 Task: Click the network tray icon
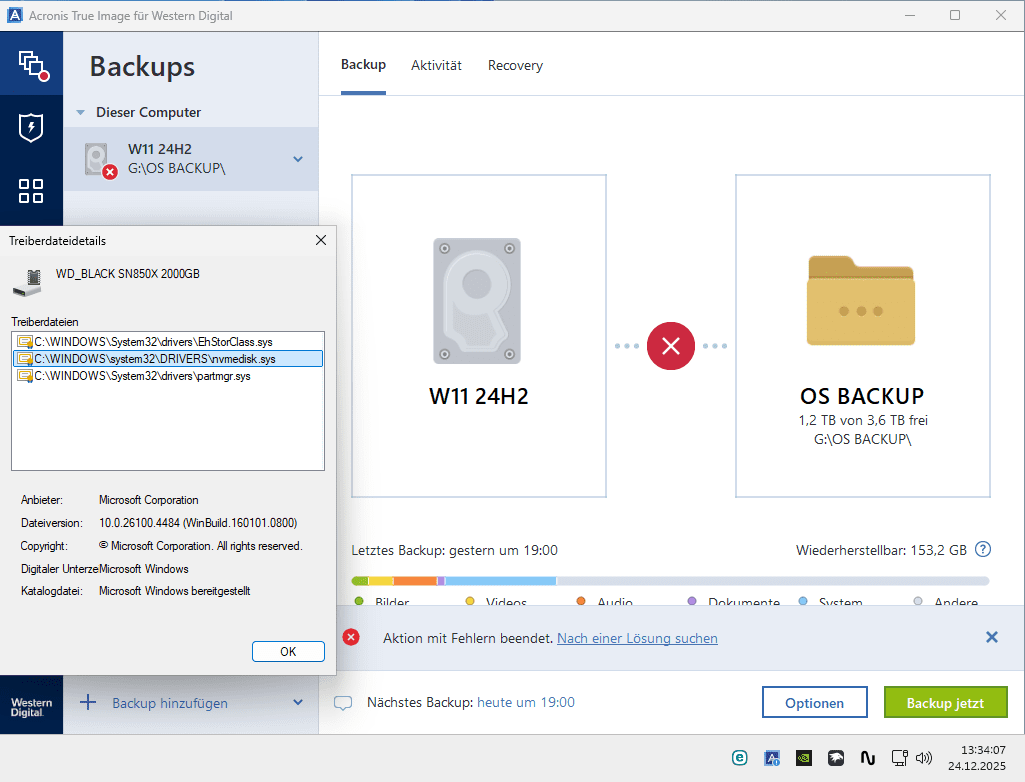coord(899,758)
